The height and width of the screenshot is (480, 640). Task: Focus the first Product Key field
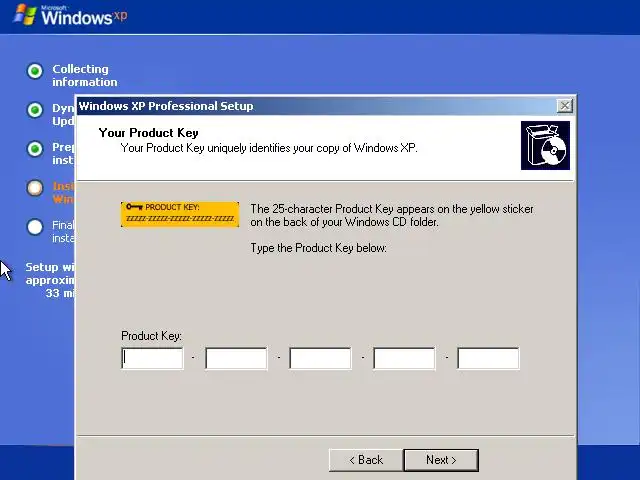click(152, 358)
